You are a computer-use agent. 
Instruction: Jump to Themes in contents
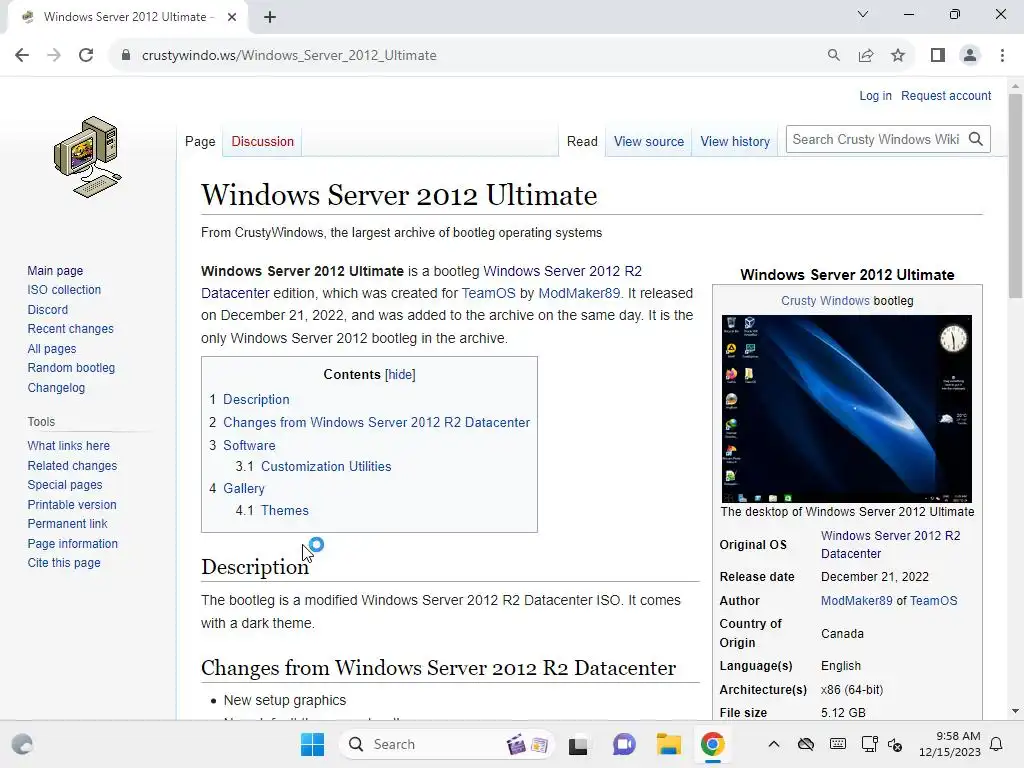pos(285,511)
